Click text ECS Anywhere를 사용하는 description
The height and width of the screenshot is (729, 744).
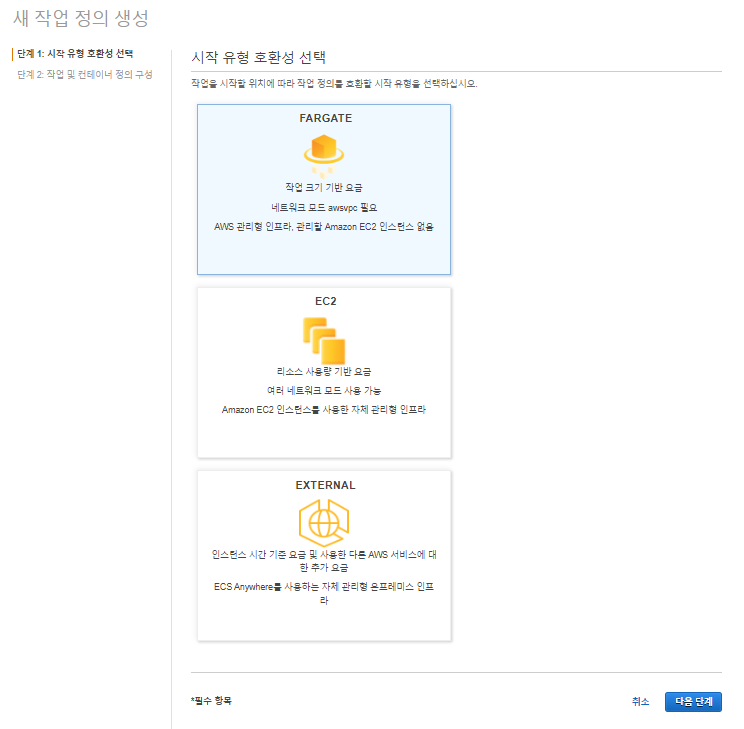[x=324, y=593]
